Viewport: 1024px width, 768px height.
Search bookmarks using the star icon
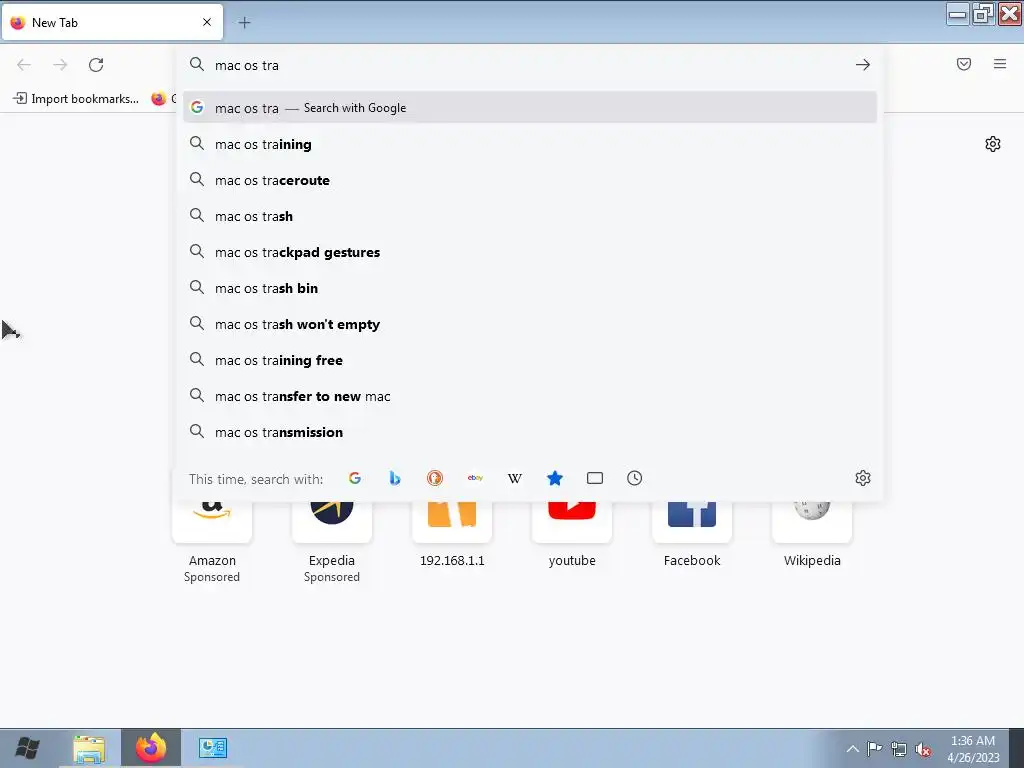click(554, 478)
